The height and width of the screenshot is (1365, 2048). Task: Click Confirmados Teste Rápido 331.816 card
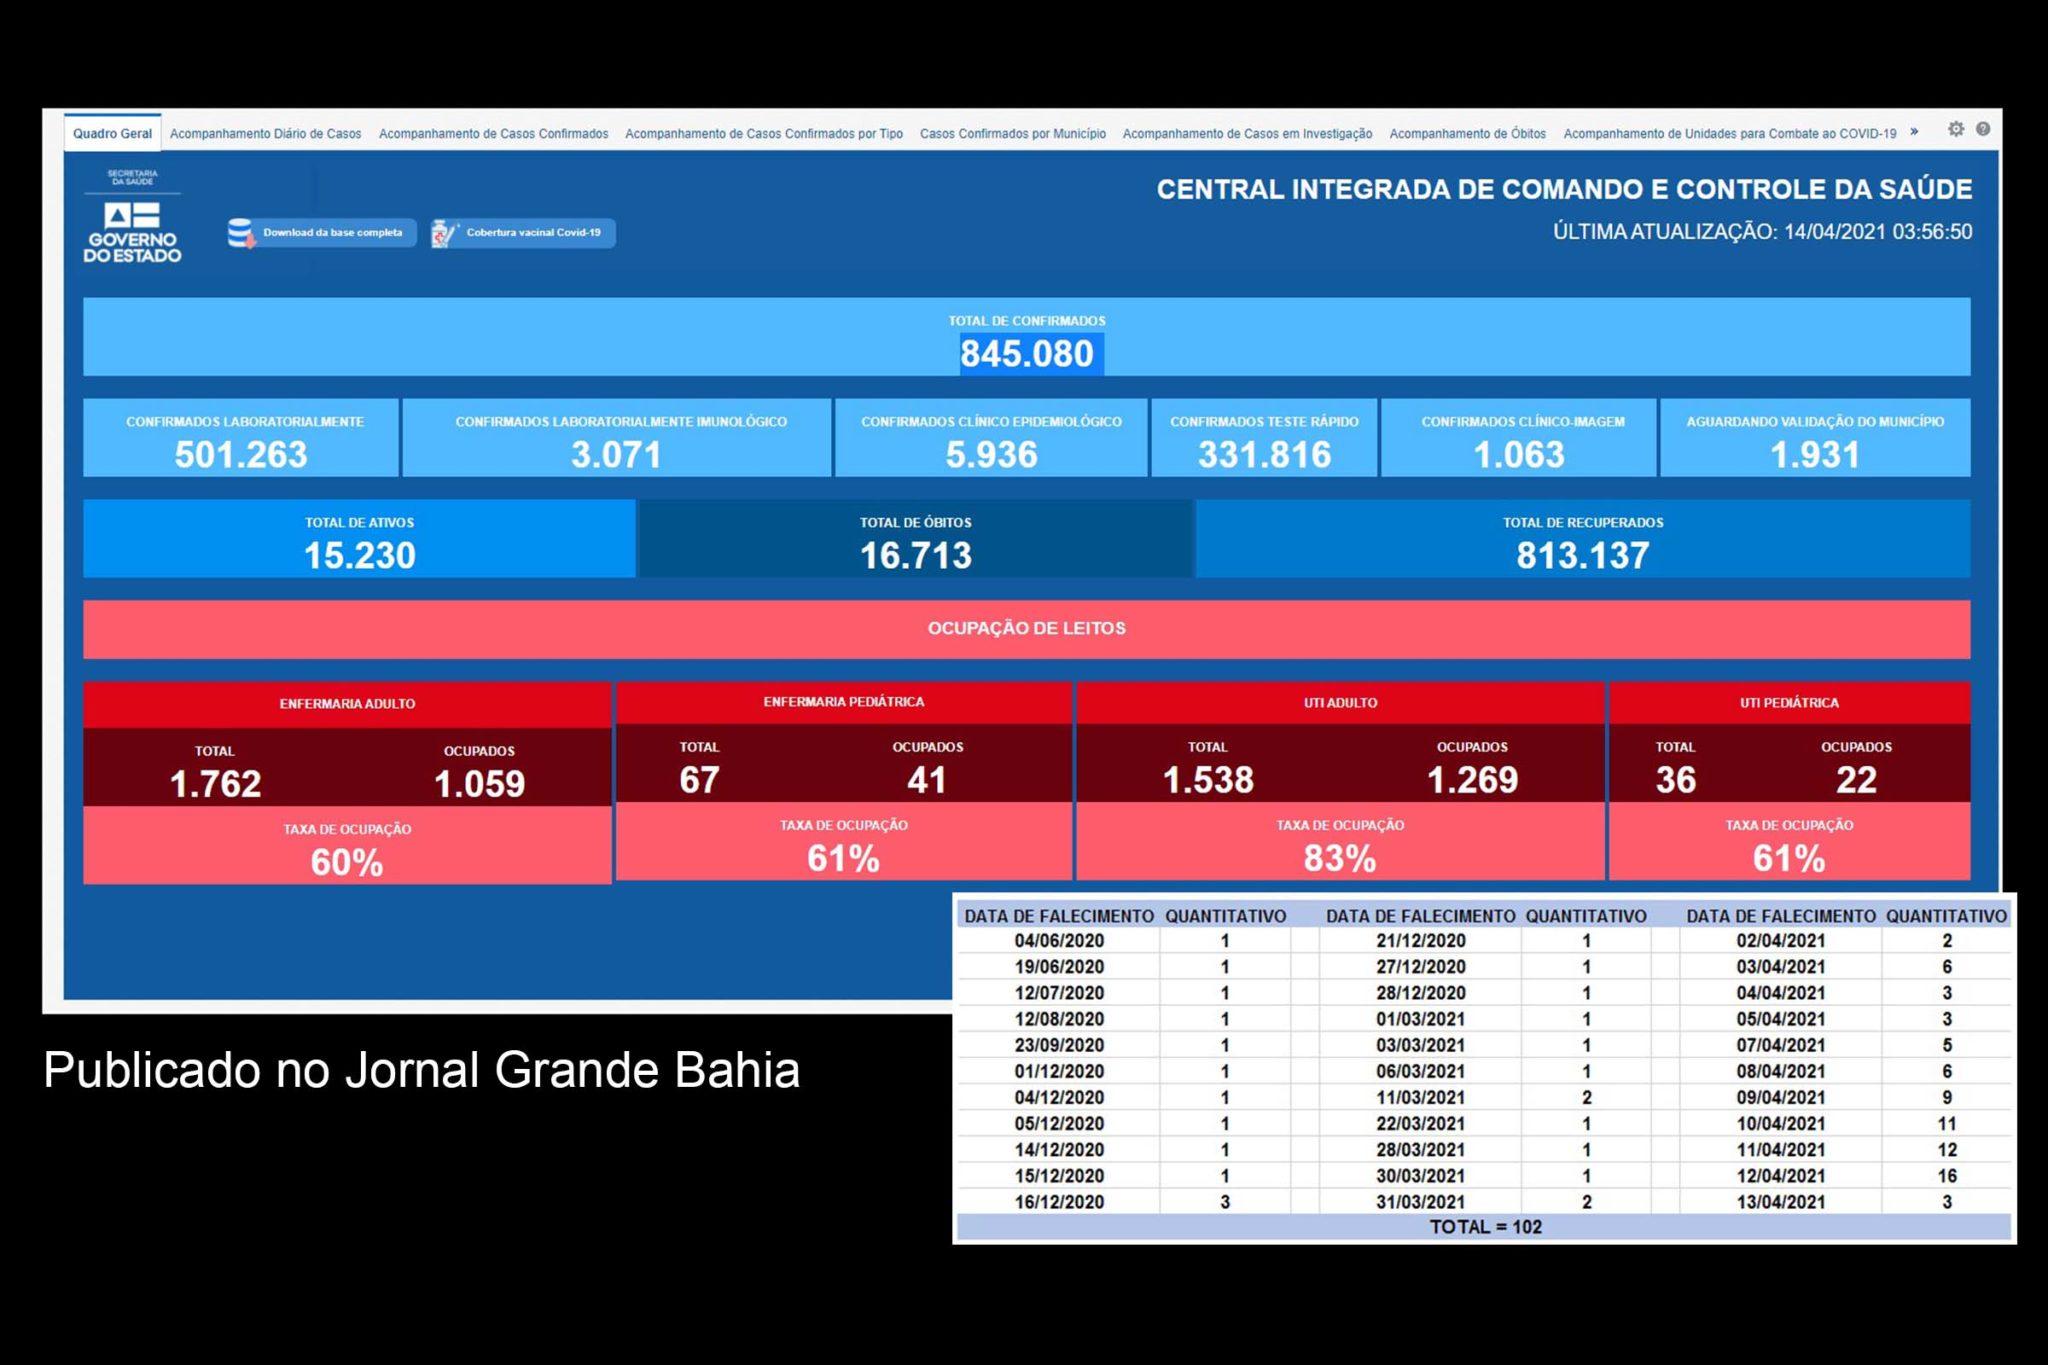(x=1264, y=438)
